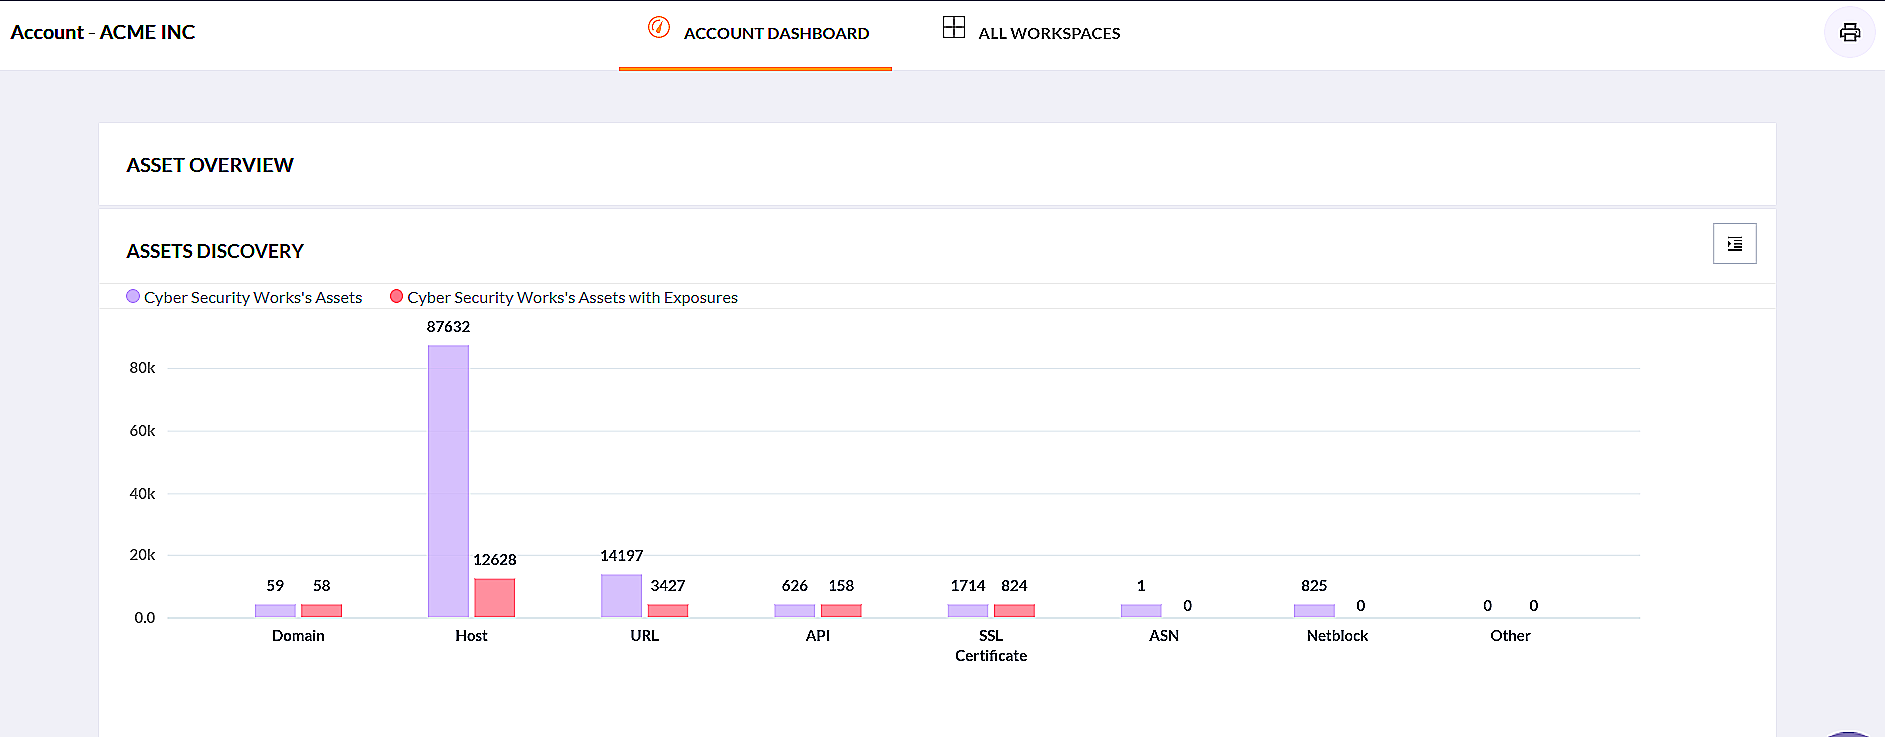Toggle the Assets with Exposures legend series
Viewport: 1885px width, 737px height.
click(x=564, y=297)
